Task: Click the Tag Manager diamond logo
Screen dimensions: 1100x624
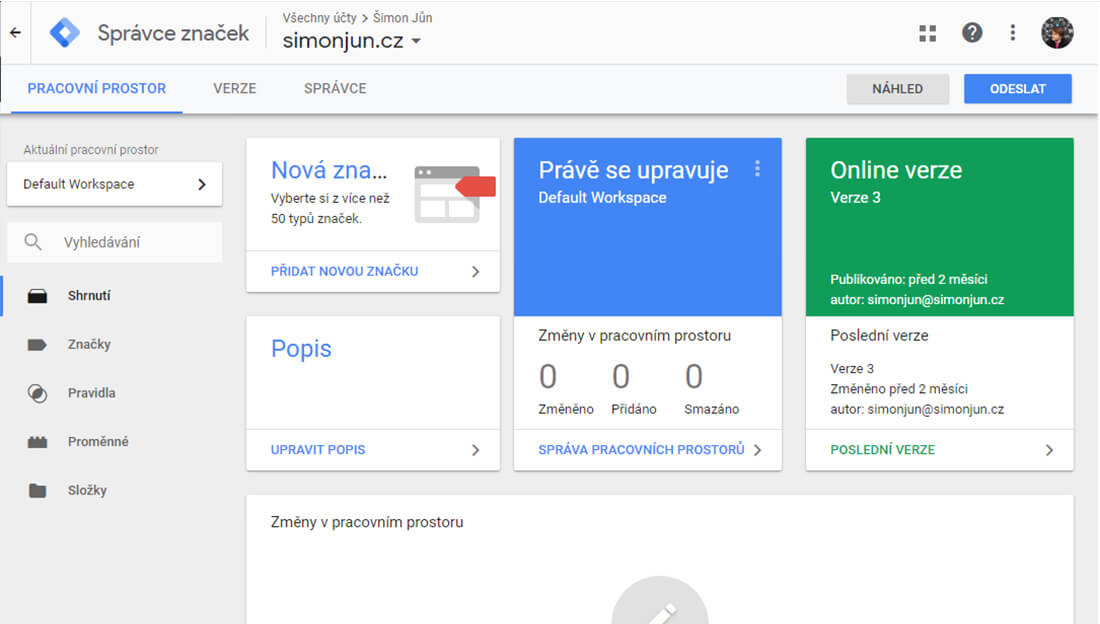Action: pyautogui.click(x=65, y=32)
